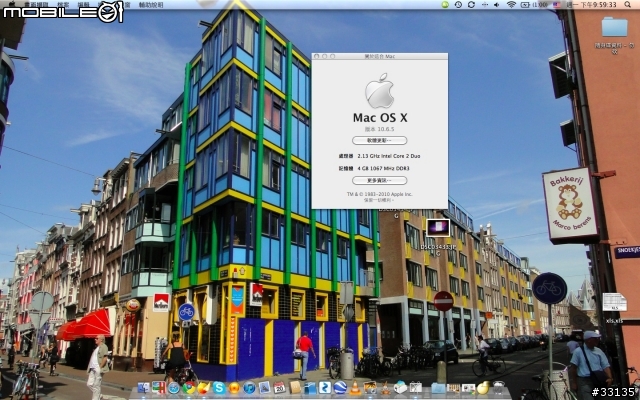Open the Trash in the Dock

(x=499, y=387)
